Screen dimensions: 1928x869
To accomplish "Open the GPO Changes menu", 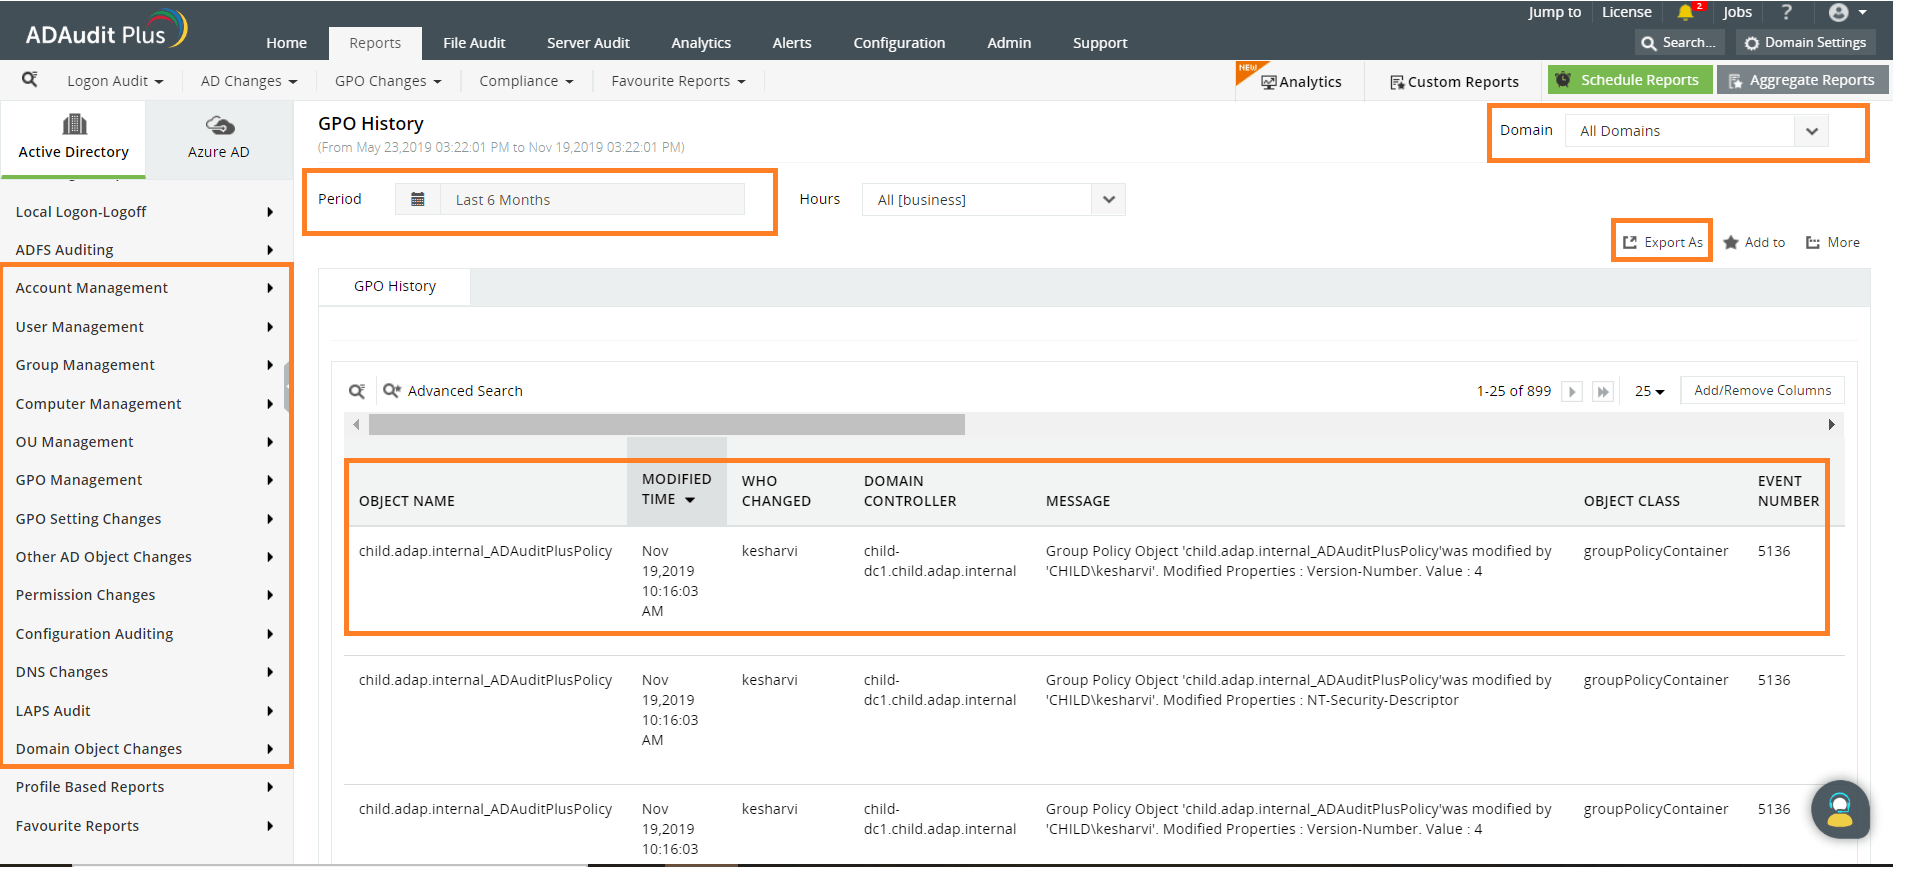I will pos(388,81).
